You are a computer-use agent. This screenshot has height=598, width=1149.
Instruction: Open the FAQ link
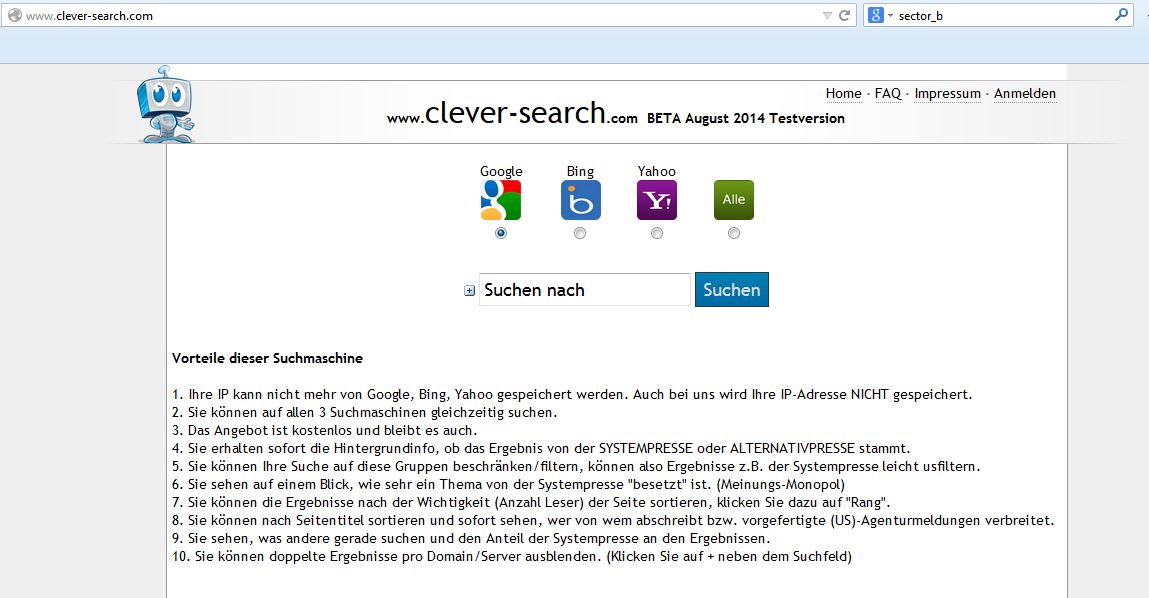(887, 93)
